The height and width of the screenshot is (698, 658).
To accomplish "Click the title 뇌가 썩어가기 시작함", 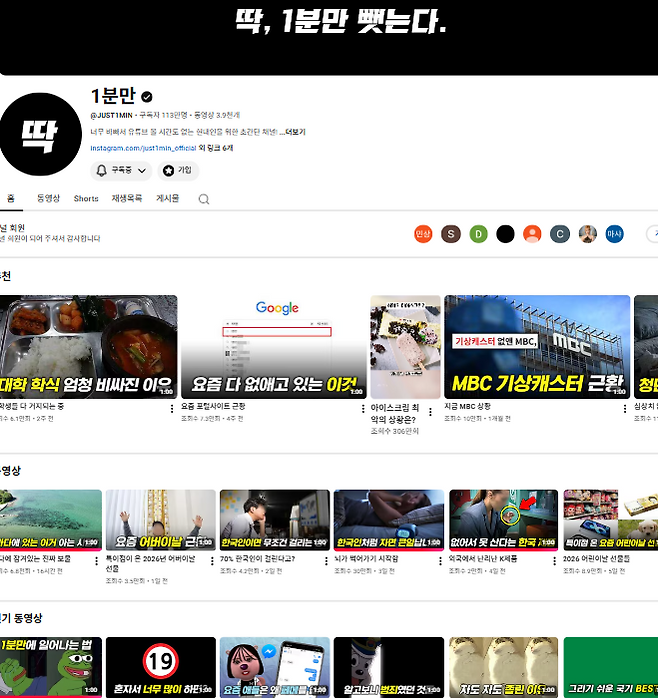I will (x=366, y=559).
